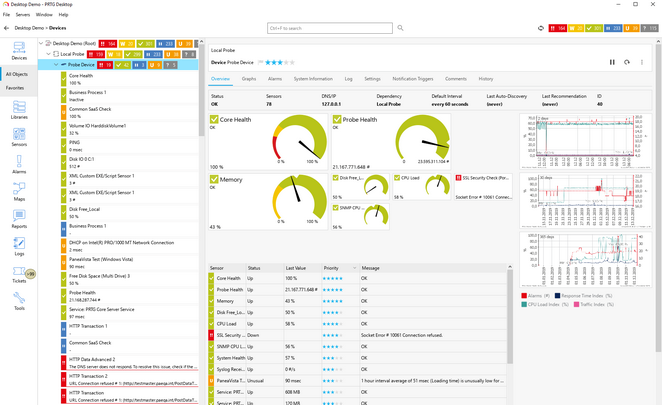662x405 pixels.
Task: Open the Sensors sidebar icon
Action: point(19,137)
